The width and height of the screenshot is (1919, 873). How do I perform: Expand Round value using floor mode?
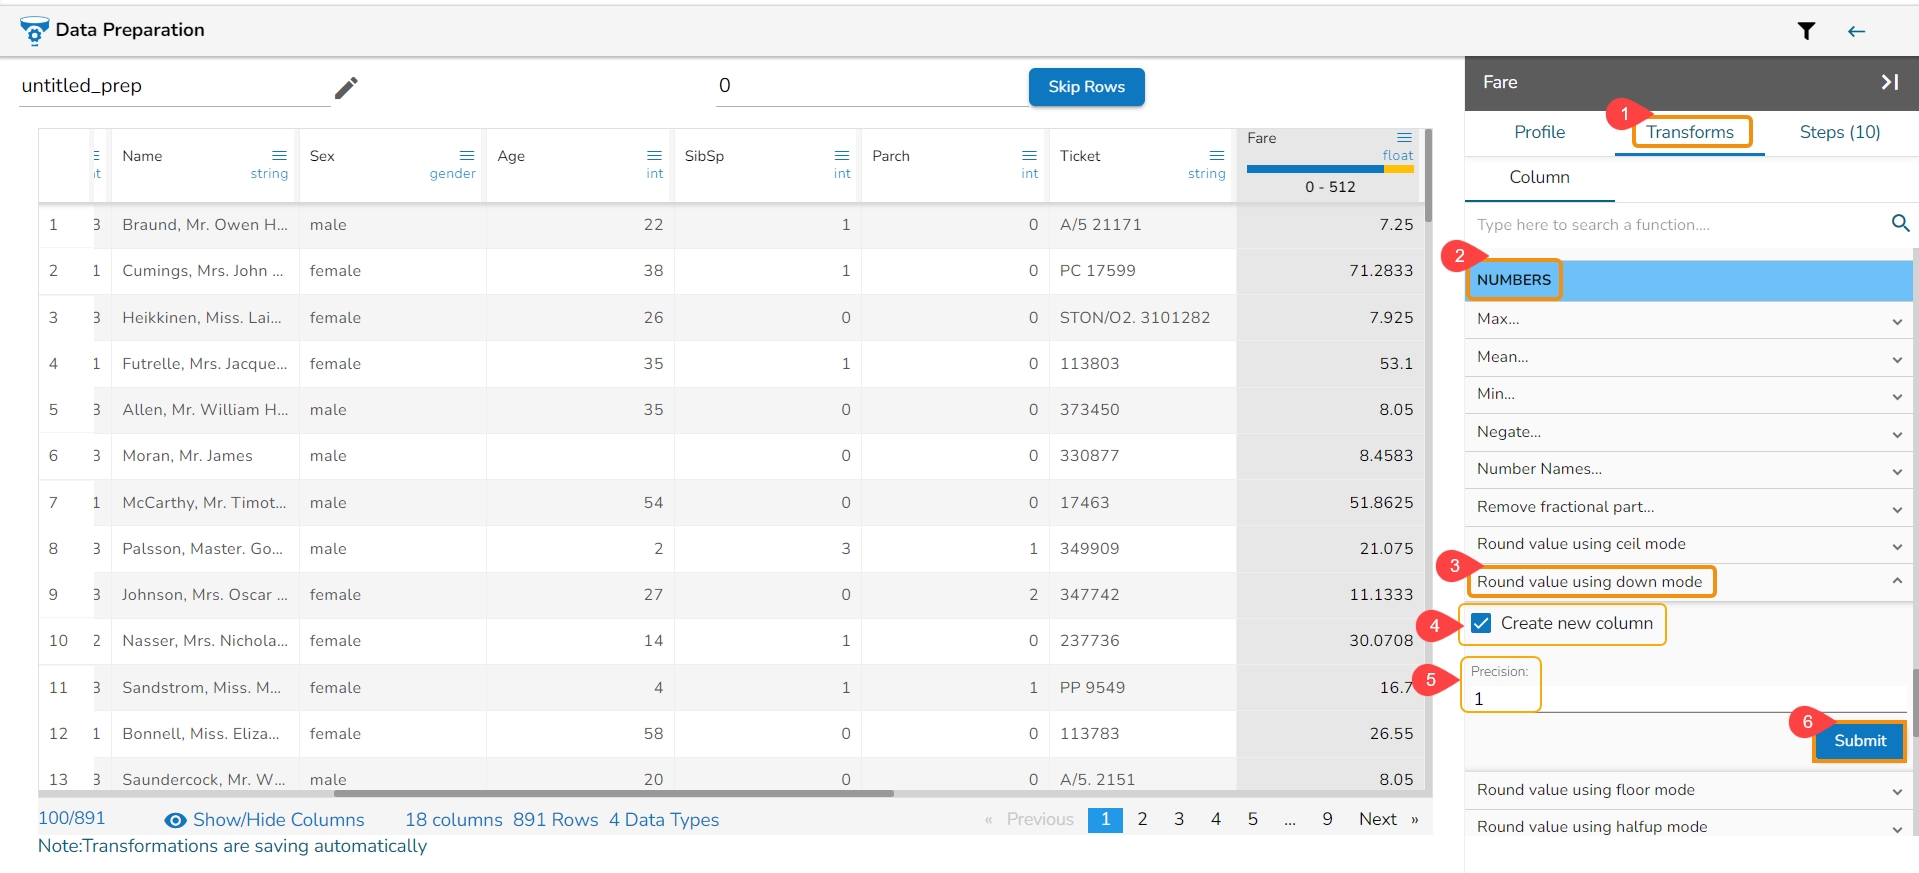coord(1896,791)
